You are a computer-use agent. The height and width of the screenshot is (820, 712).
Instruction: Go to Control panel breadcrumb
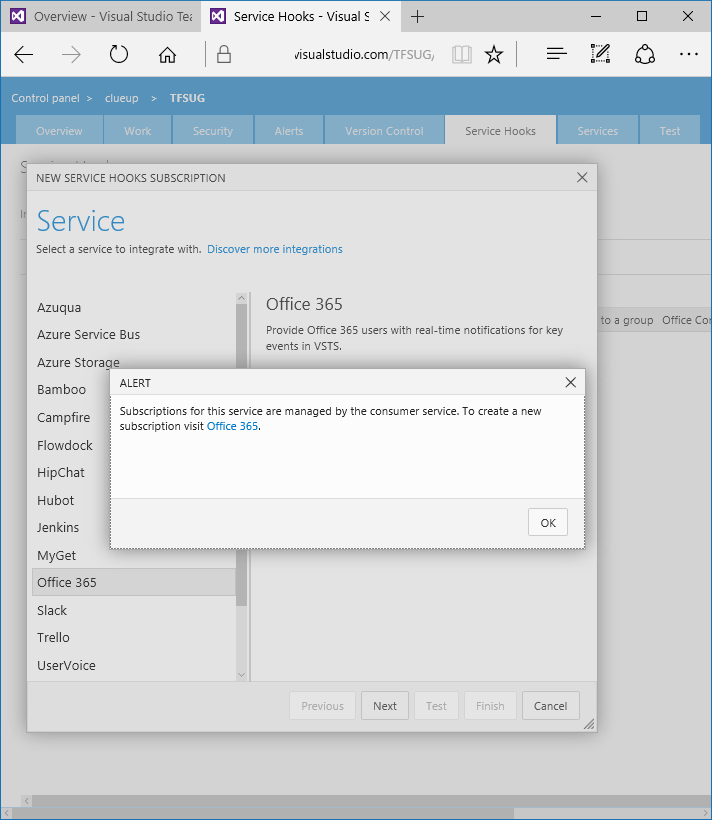(x=46, y=98)
